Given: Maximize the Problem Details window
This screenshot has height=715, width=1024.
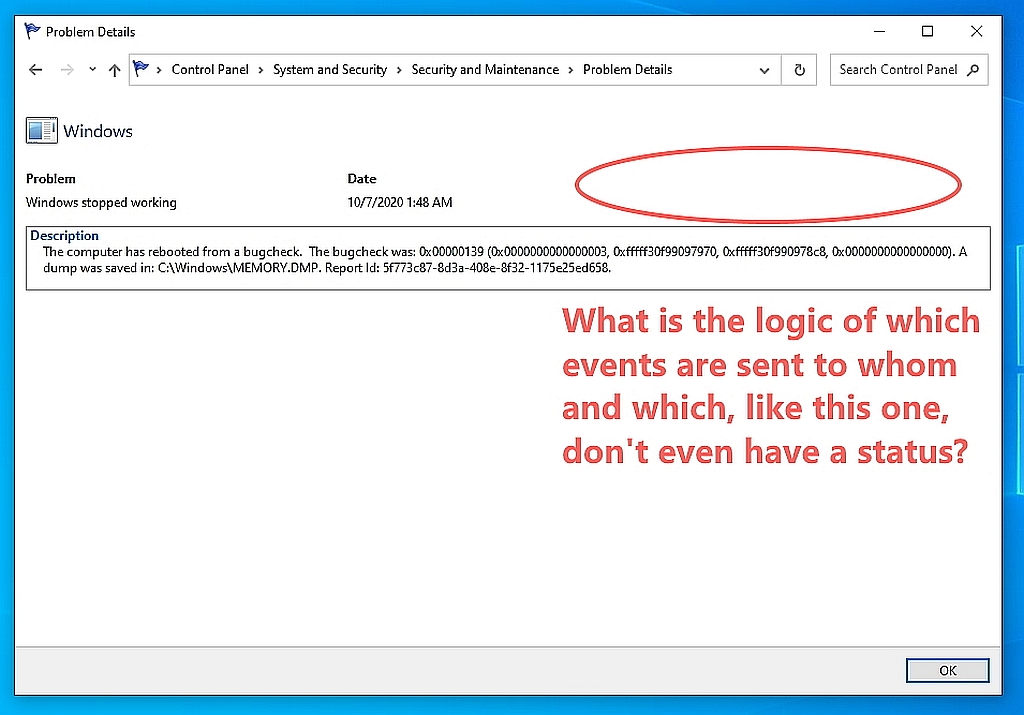Looking at the screenshot, I should point(927,31).
